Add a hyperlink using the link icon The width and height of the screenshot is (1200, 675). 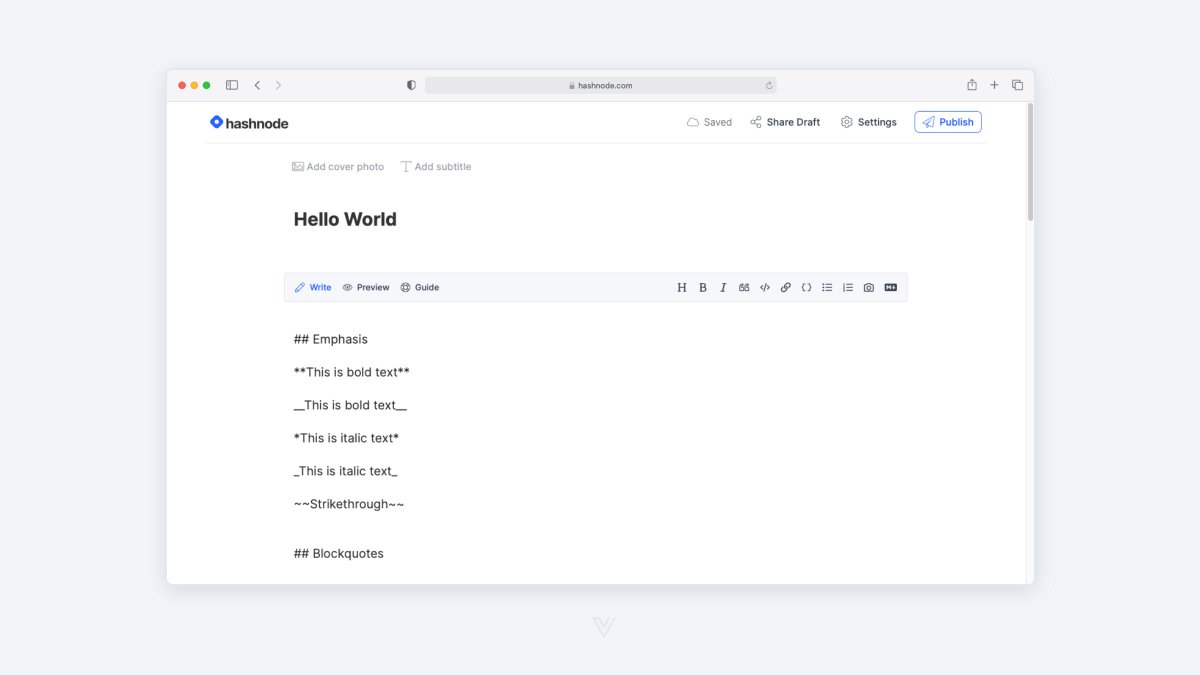(786, 287)
